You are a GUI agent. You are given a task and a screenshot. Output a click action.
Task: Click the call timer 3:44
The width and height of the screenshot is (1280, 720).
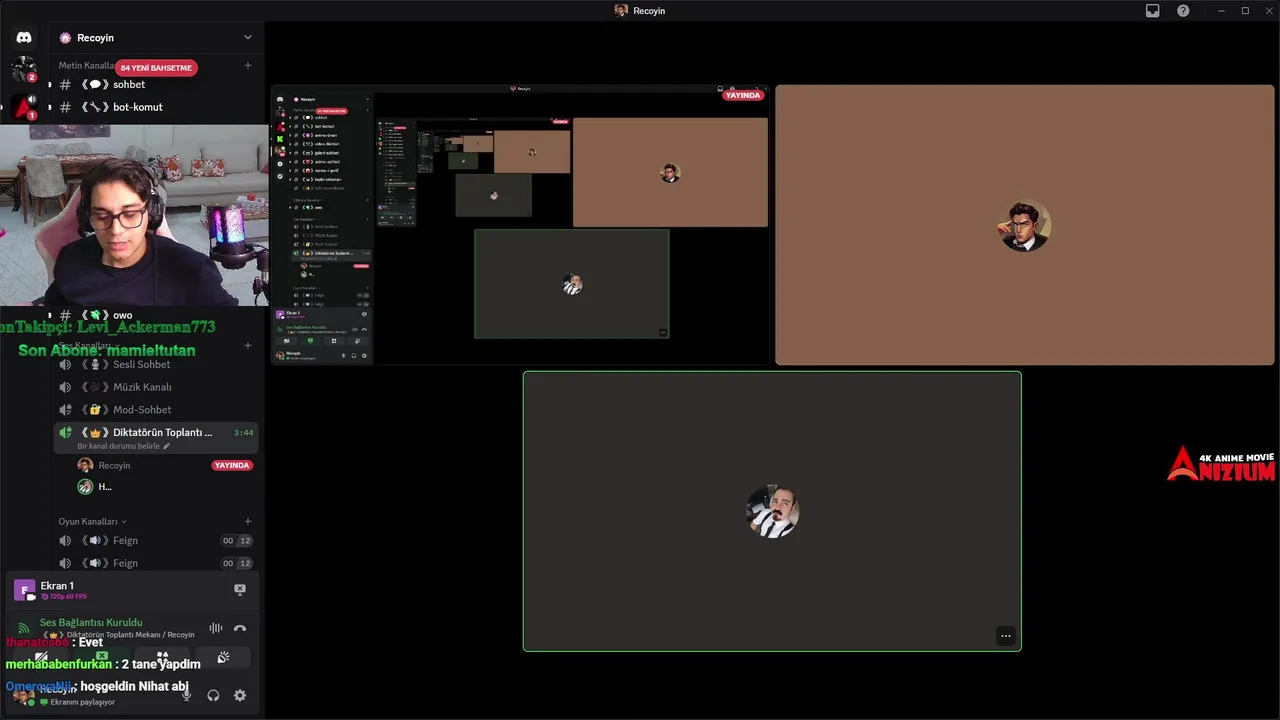coord(243,433)
